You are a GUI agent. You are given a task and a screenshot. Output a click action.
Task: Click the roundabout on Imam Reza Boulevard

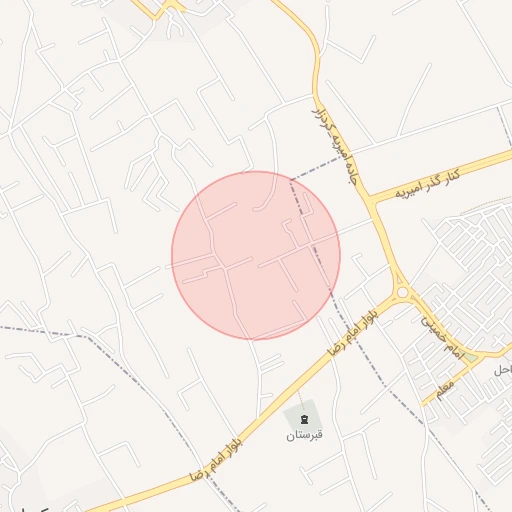click(403, 292)
